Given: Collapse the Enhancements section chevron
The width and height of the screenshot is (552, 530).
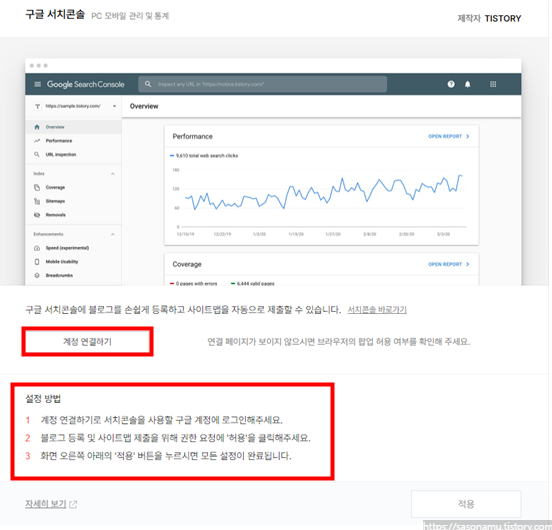Looking at the screenshot, I should 113,234.
